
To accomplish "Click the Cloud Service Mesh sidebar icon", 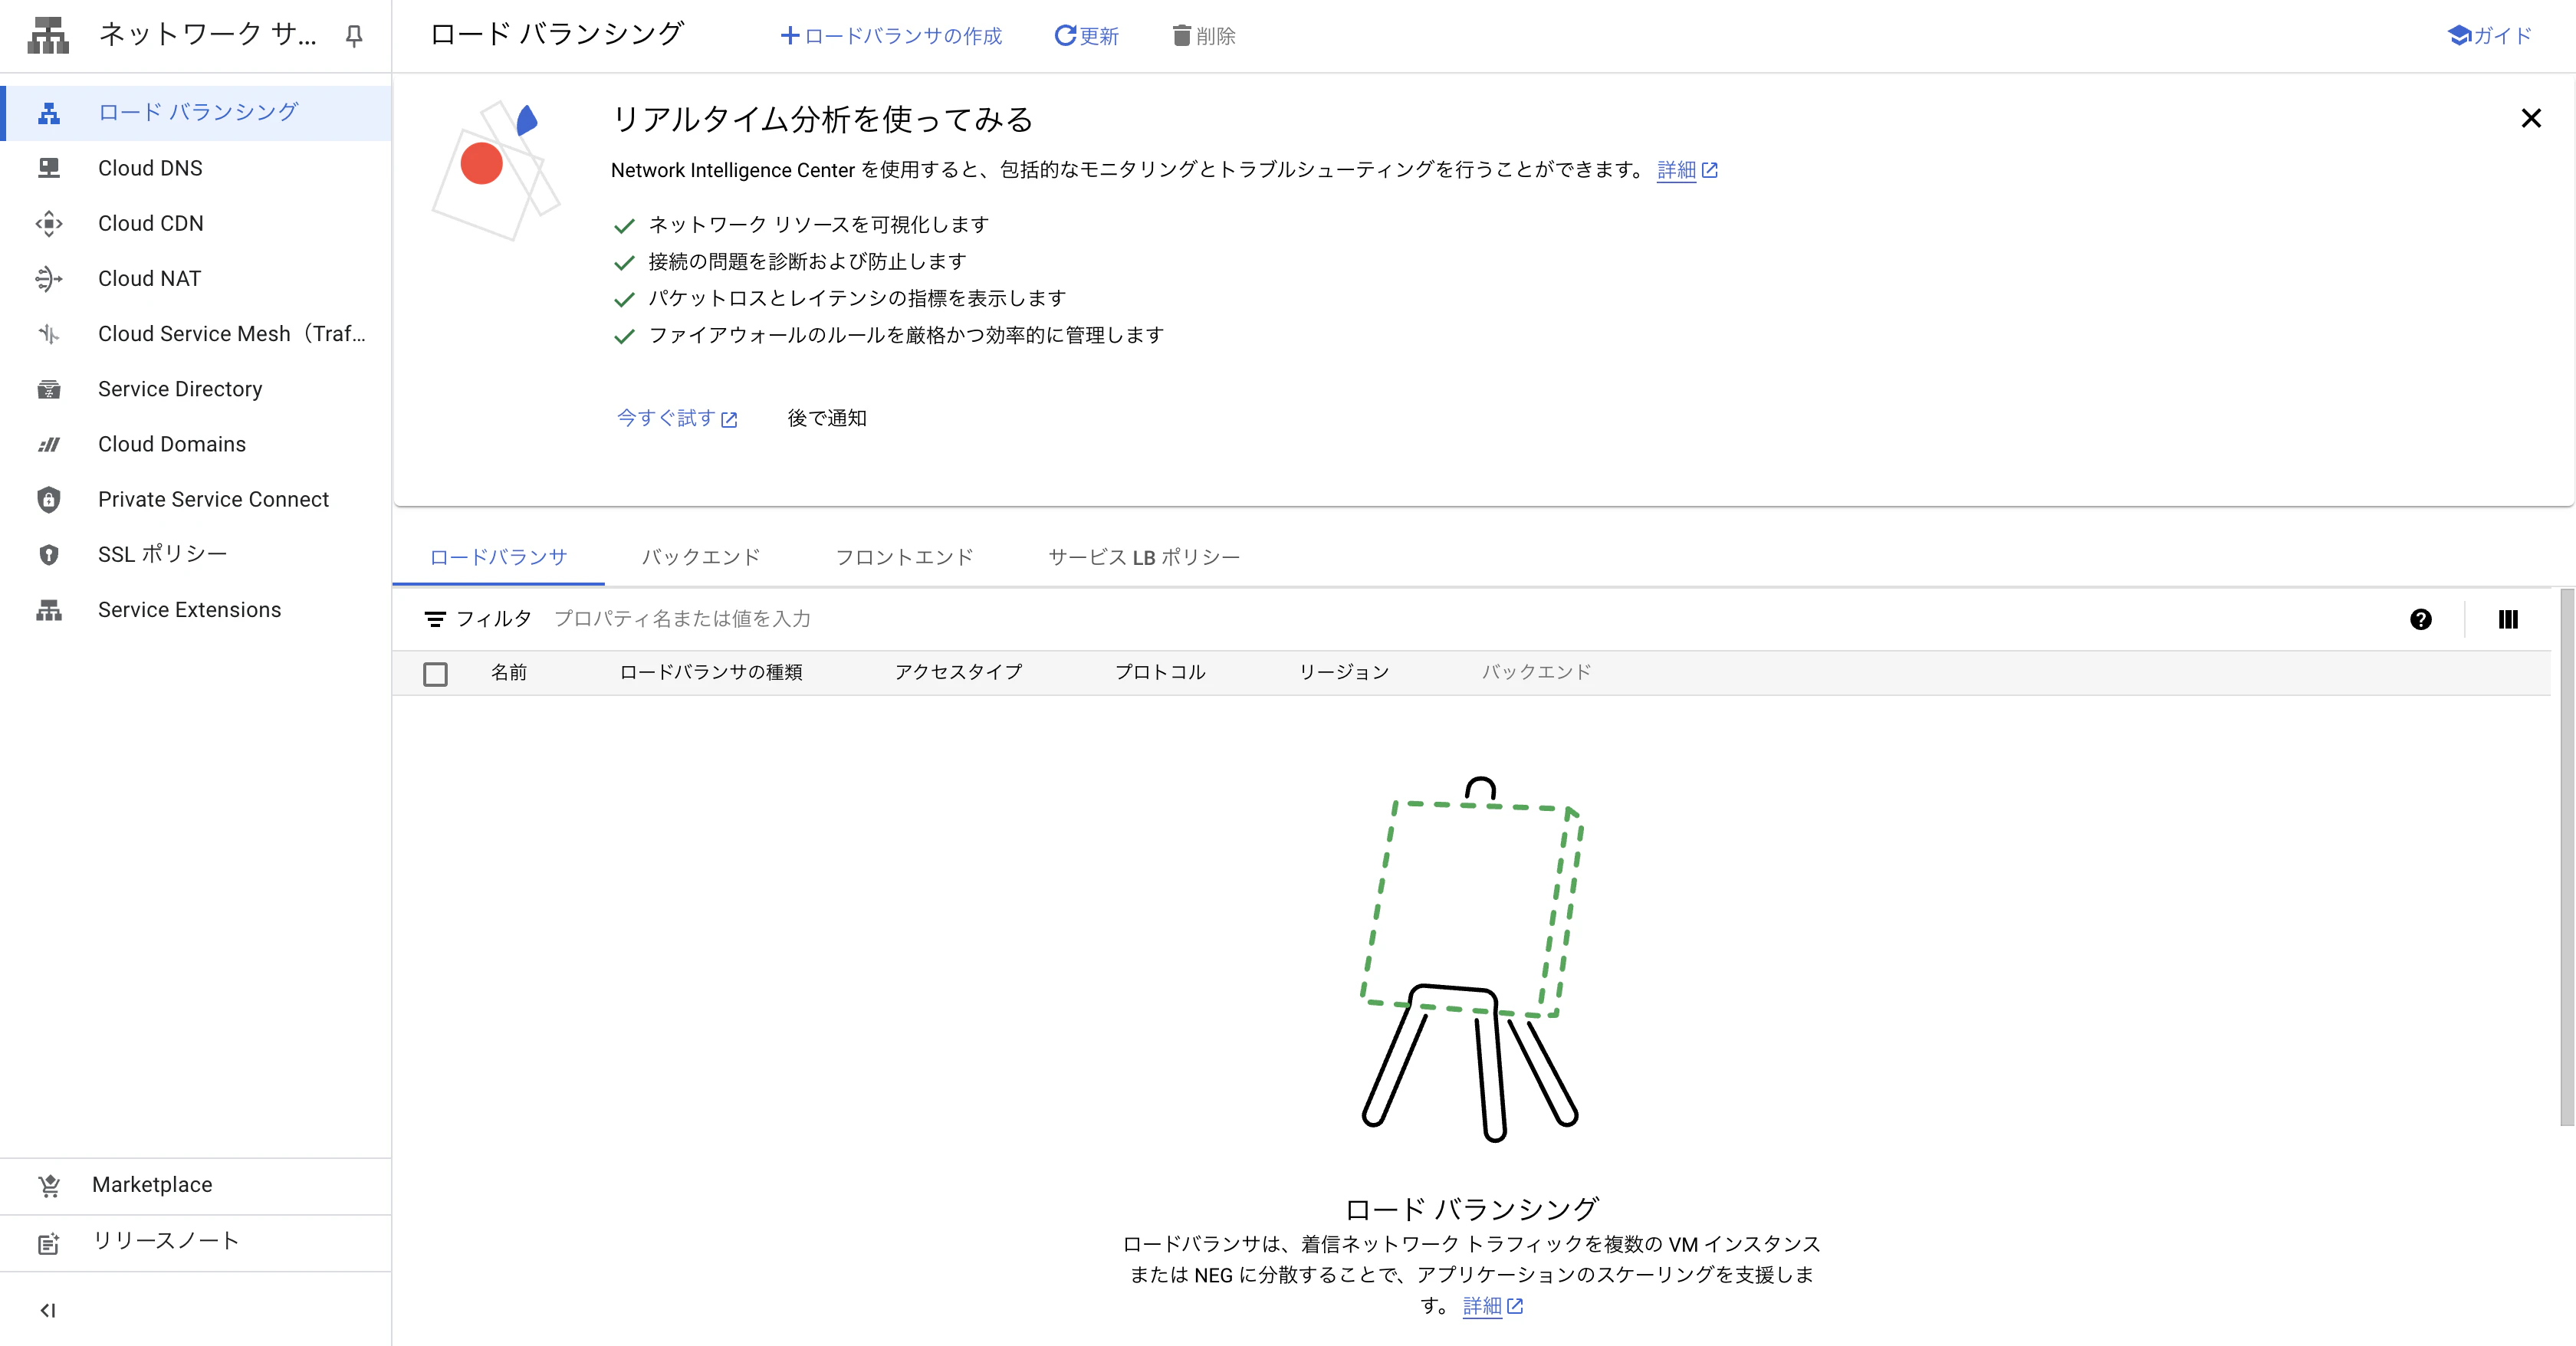I will click(49, 334).
